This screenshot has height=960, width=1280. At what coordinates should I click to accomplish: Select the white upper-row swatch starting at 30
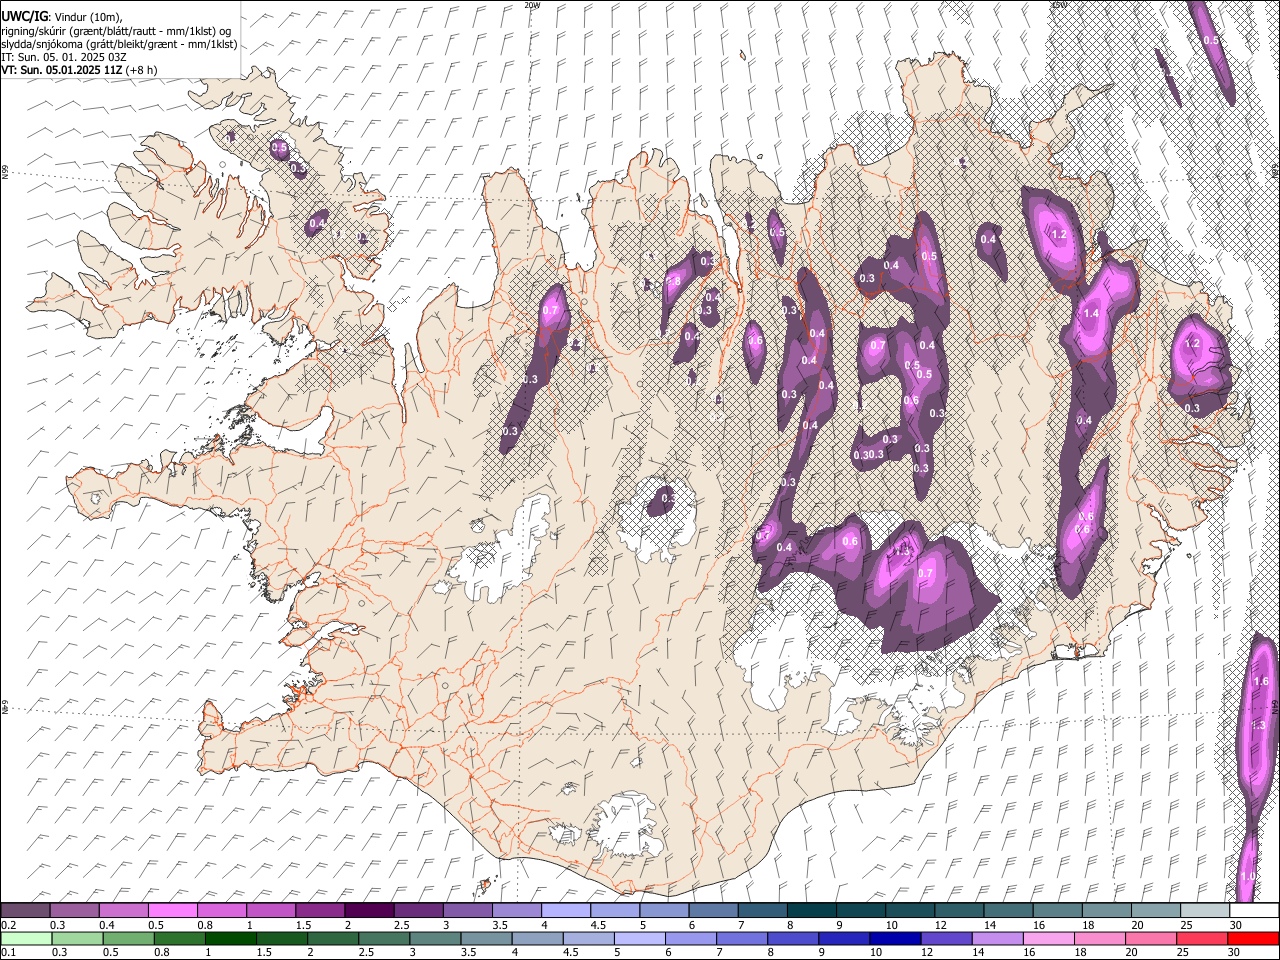click(x=1255, y=911)
